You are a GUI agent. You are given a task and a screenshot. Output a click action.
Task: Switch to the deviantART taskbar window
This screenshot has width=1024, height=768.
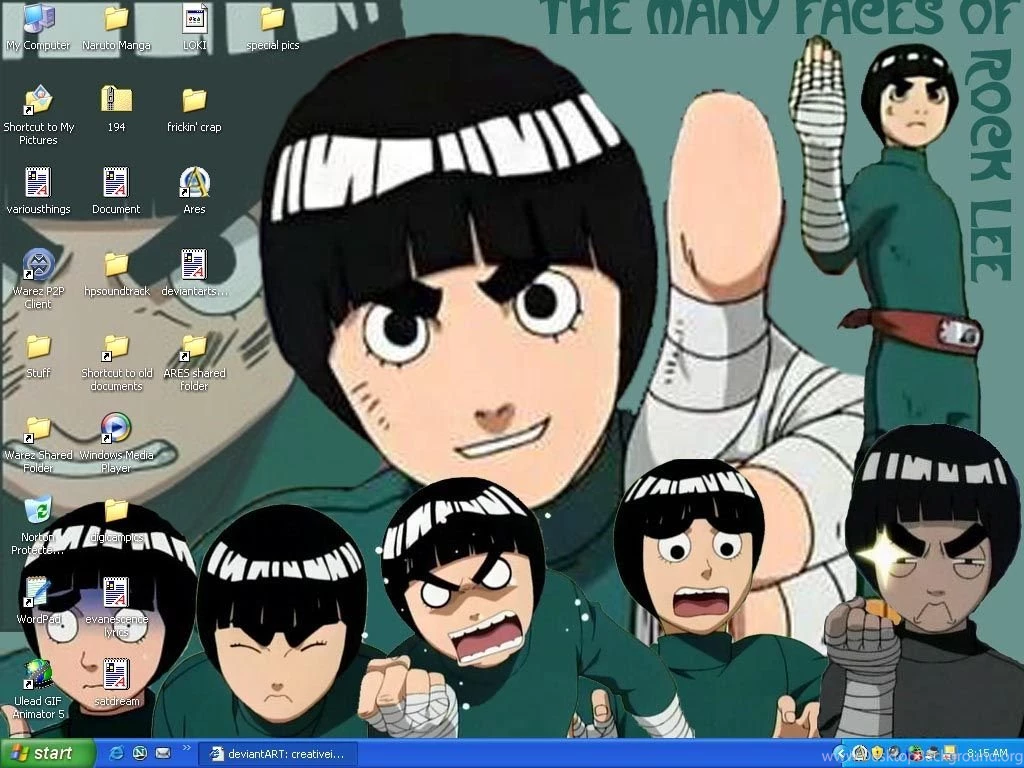(x=278, y=754)
